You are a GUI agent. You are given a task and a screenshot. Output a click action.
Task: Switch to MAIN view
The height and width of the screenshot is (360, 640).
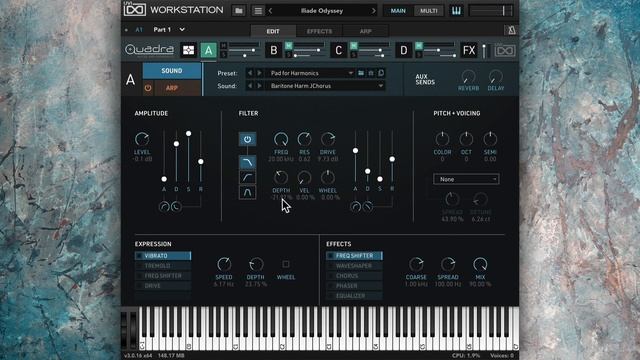tap(398, 11)
